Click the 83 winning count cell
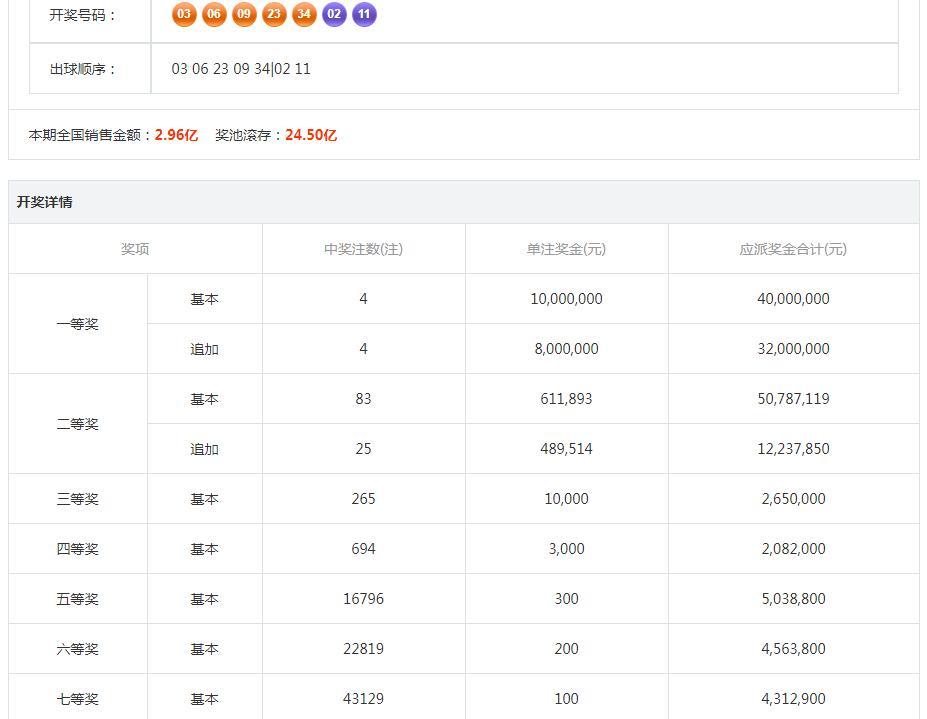The image size is (927, 719). (364, 399)
